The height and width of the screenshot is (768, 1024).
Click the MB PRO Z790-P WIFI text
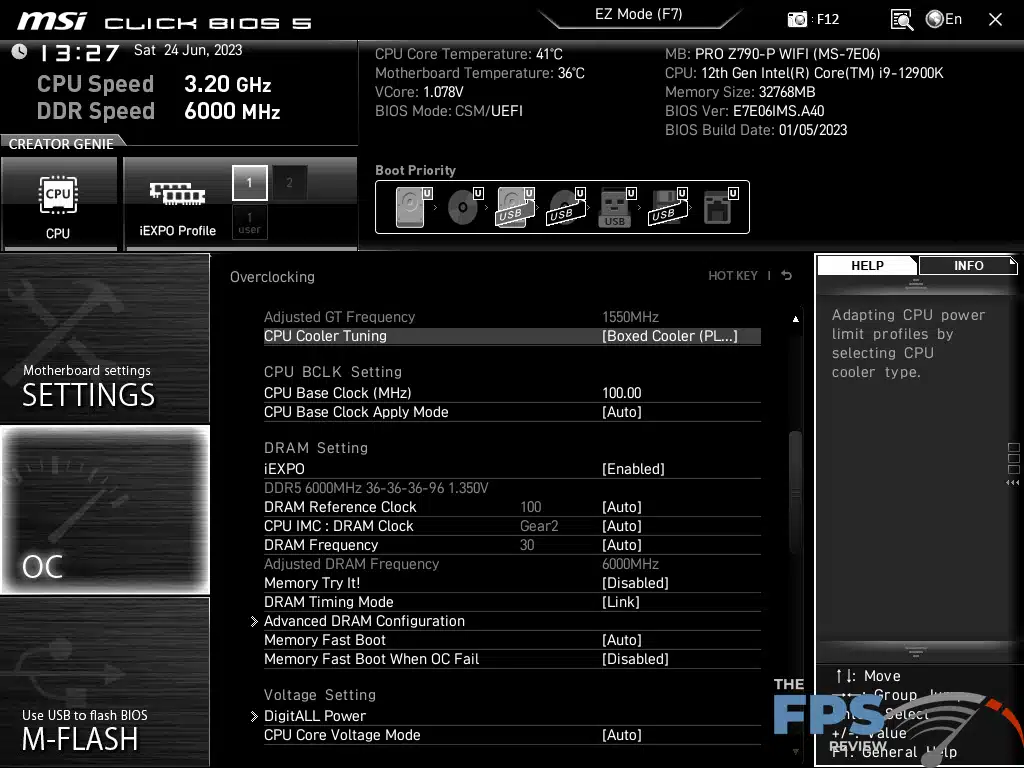(773, 54)
